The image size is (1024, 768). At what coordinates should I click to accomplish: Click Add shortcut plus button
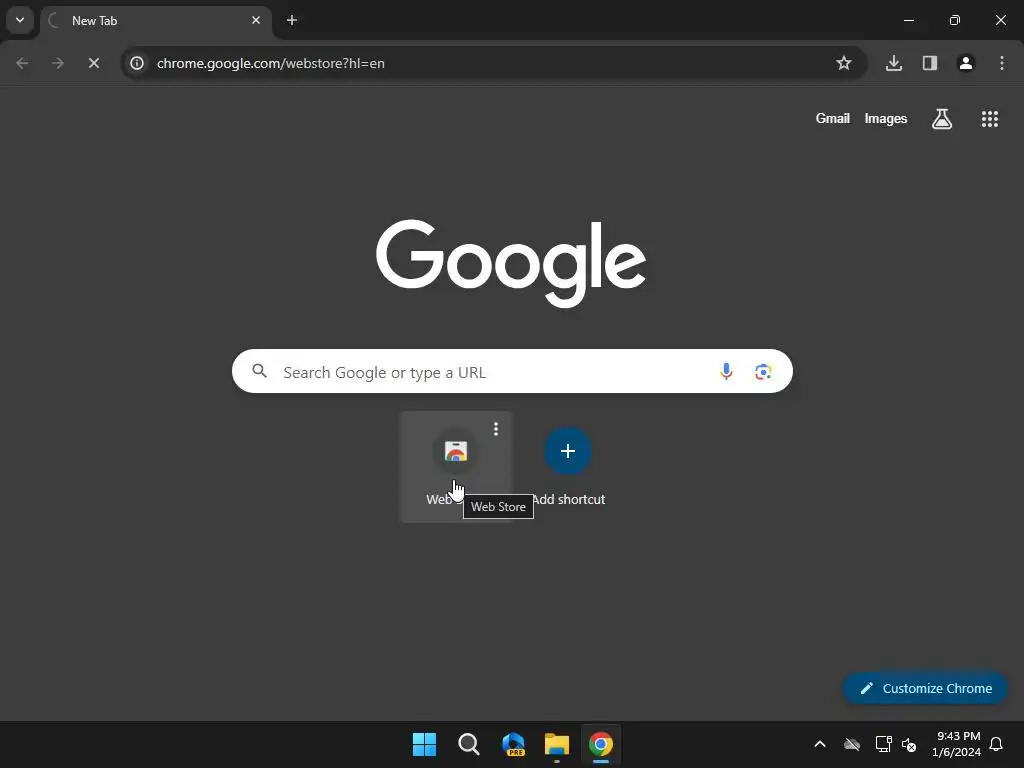(x=568, y=451)
